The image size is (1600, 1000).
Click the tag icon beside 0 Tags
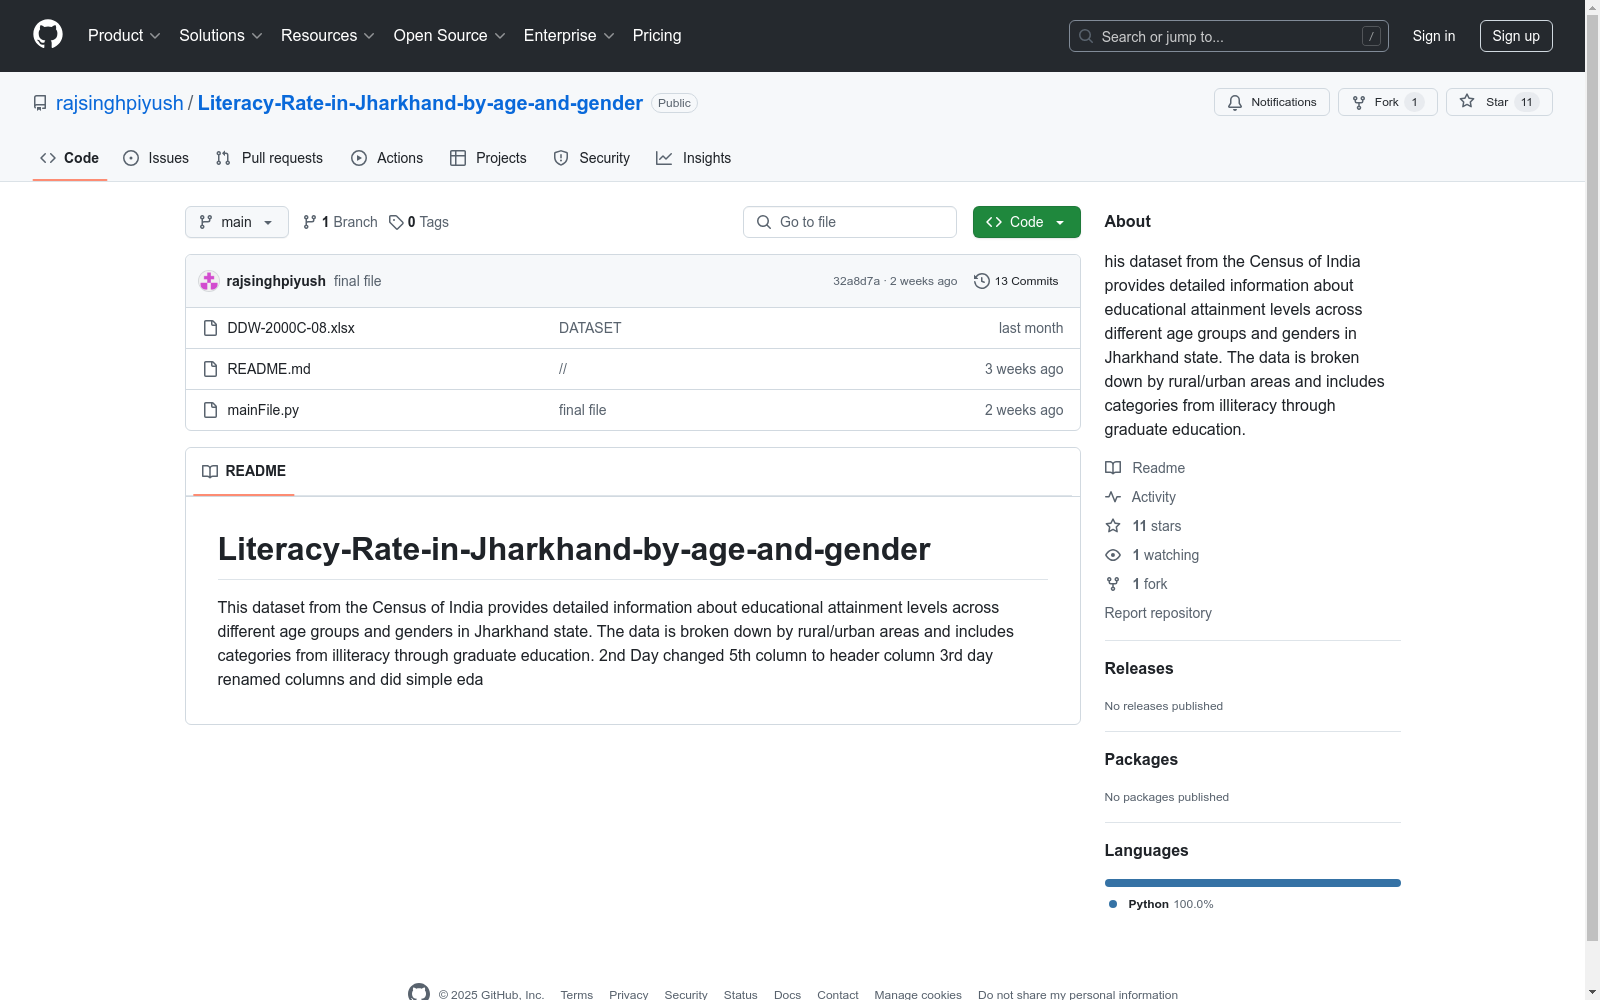[396, 222]
